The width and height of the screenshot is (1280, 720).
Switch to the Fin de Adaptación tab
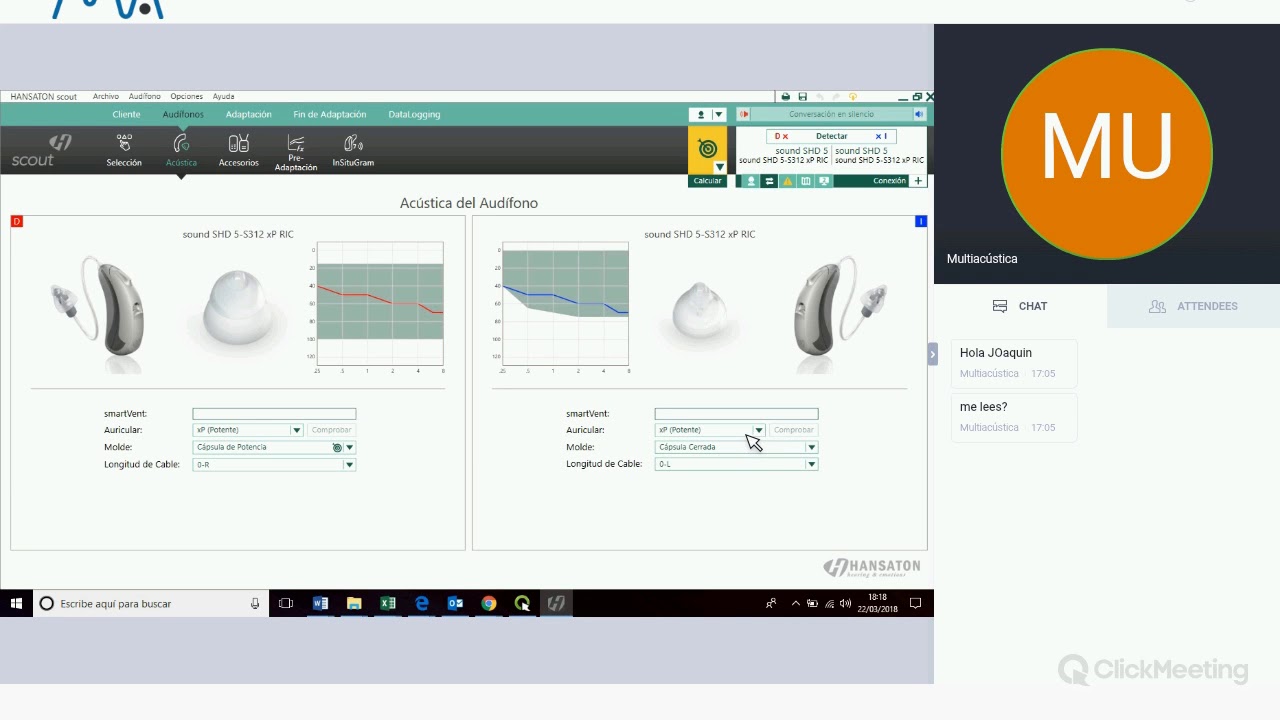click(330, 115)
